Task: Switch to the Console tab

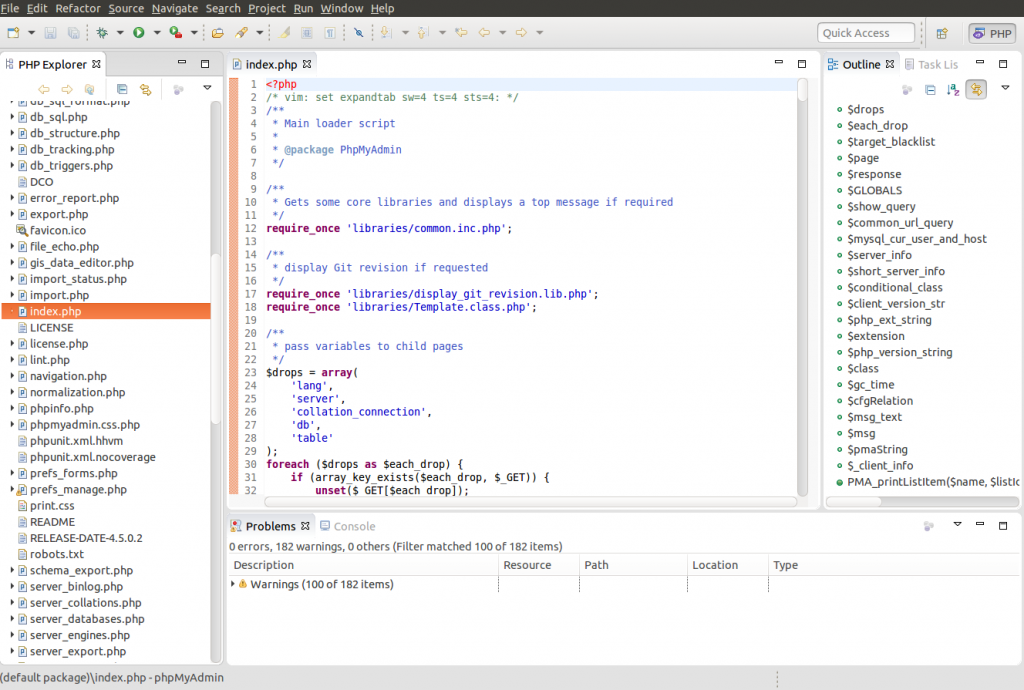Action: 354,526
